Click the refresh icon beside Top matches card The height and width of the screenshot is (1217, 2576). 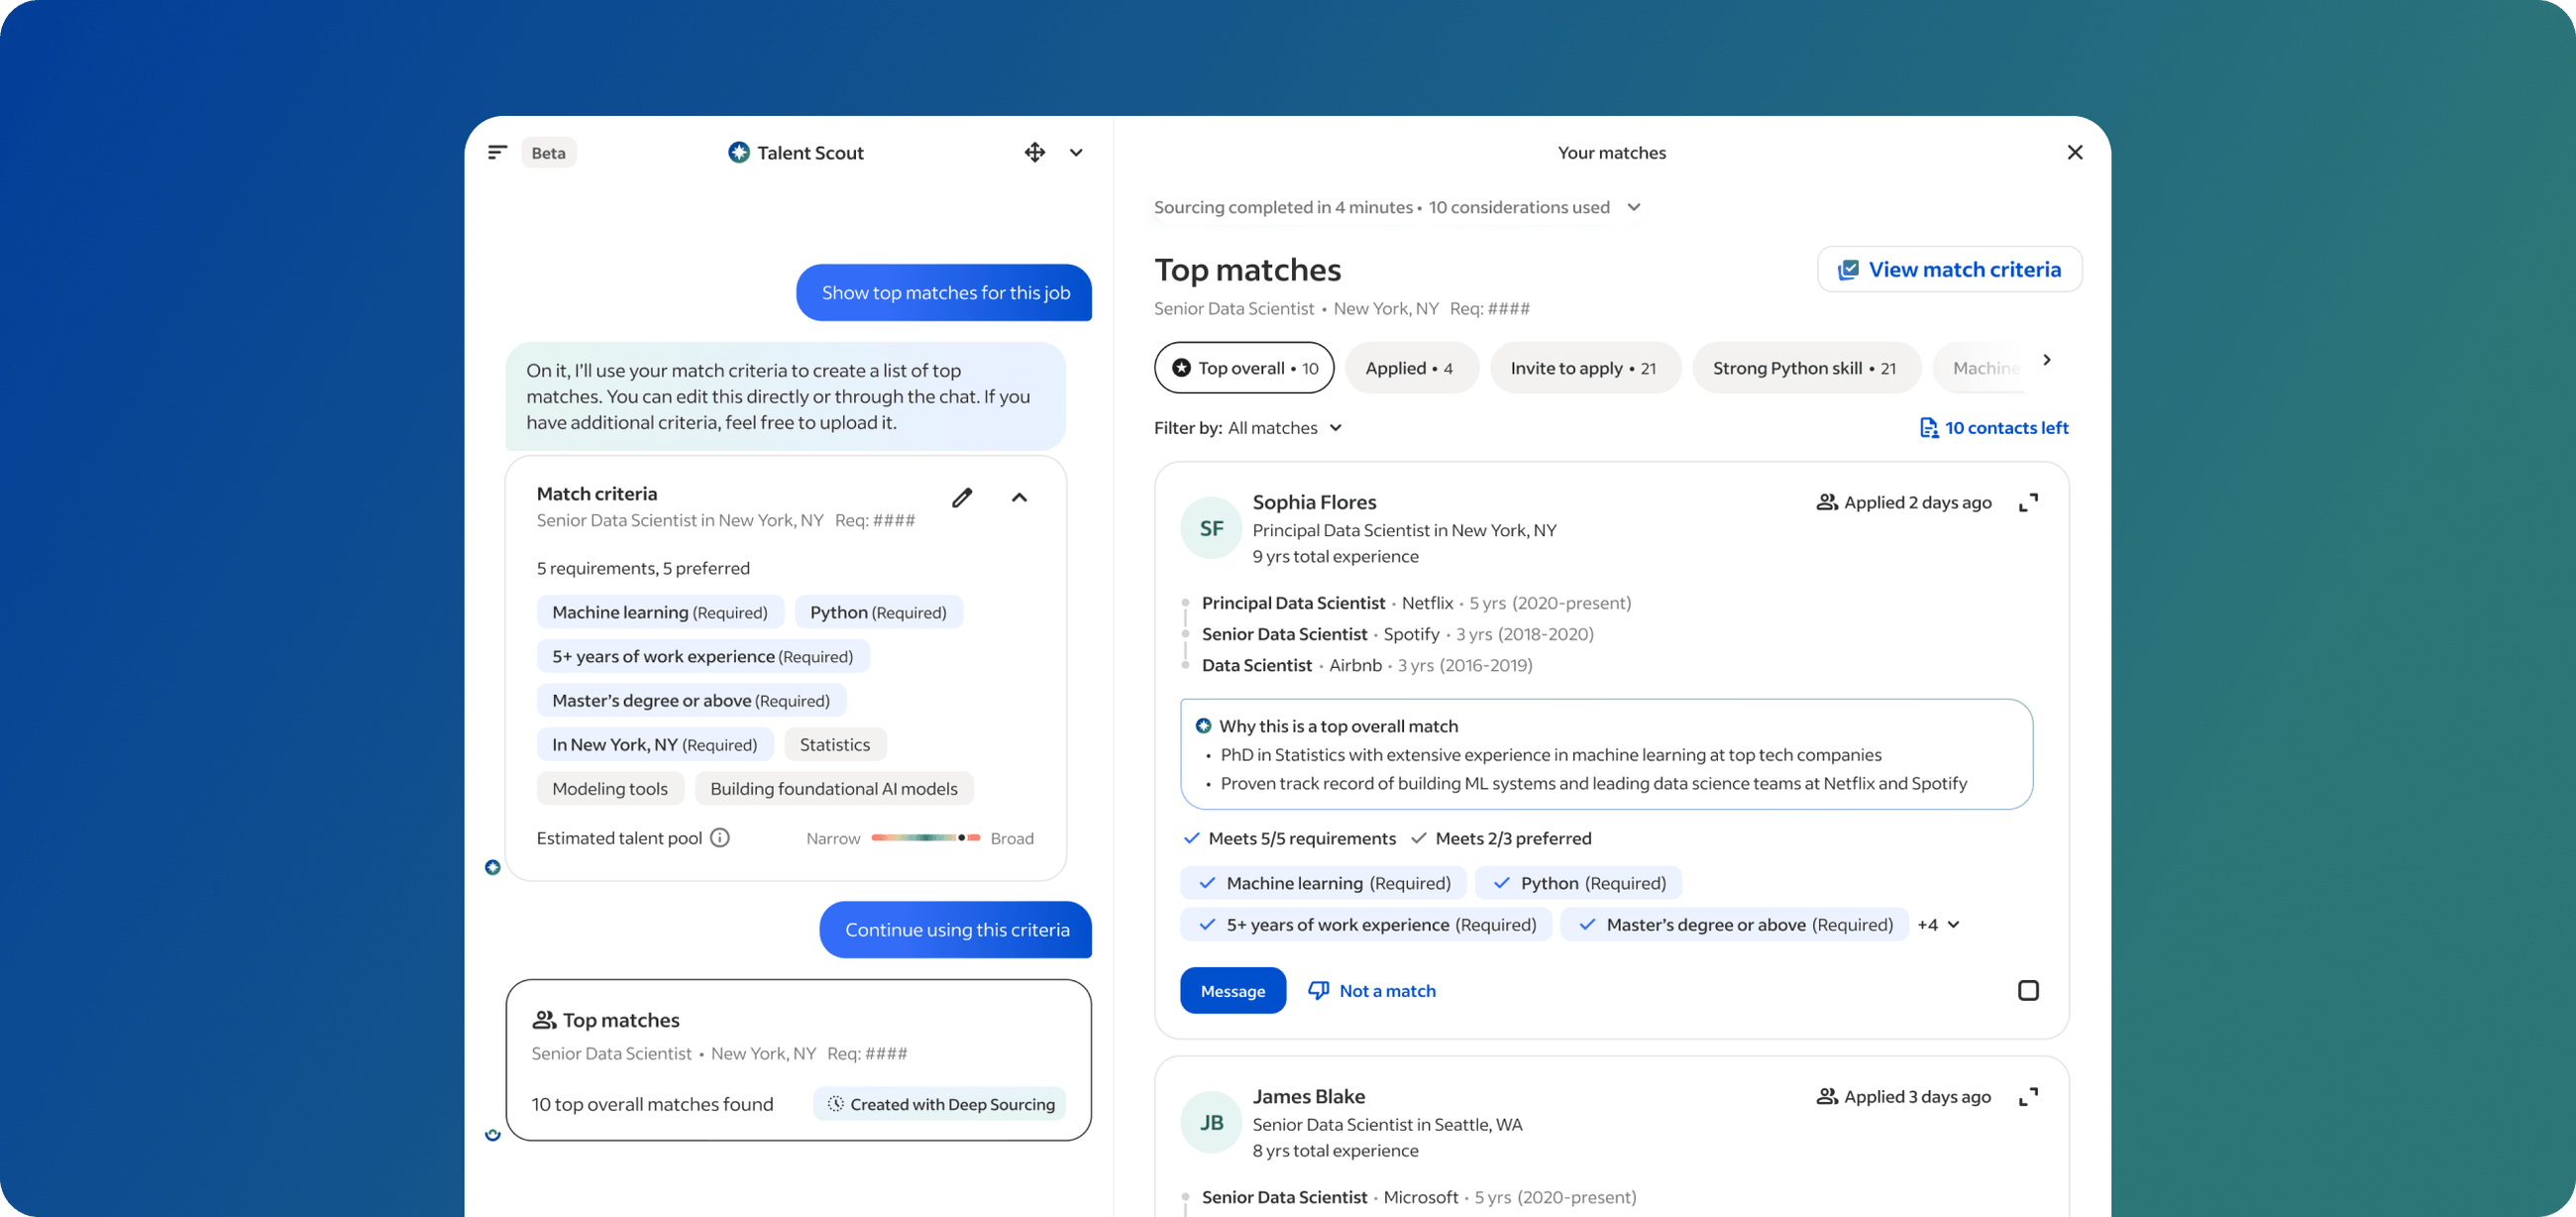coord(492,1135)
